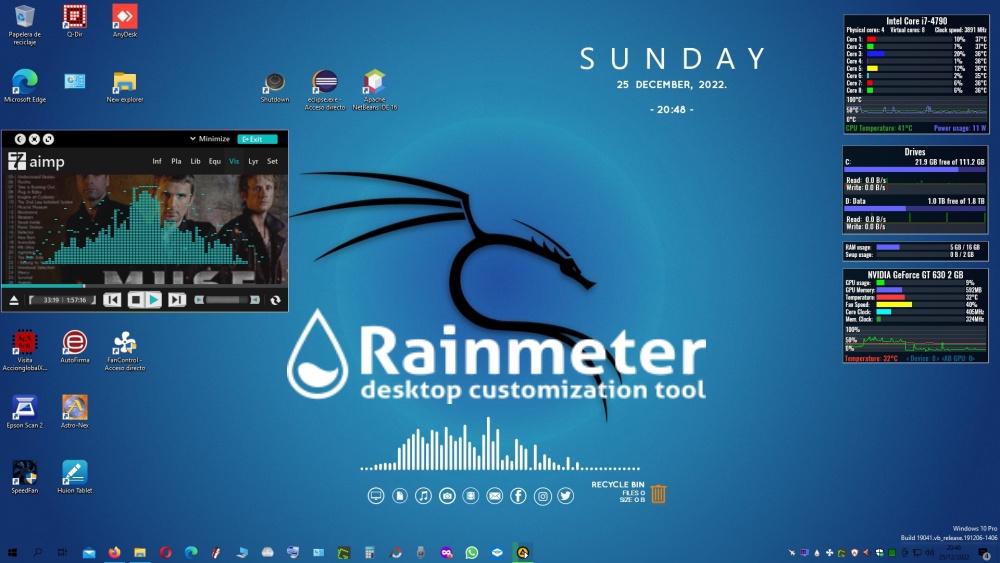This screenshot has width=1000, height=563.
Task: Toggle repeat mode in AIMP
Action: click(276, 300)
